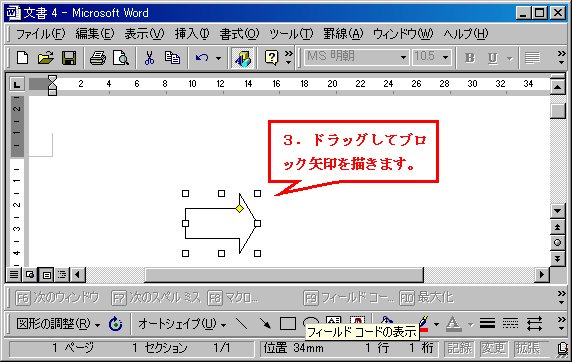
Task: Open a file with the folder icon
Action: [x=45, y=58]
